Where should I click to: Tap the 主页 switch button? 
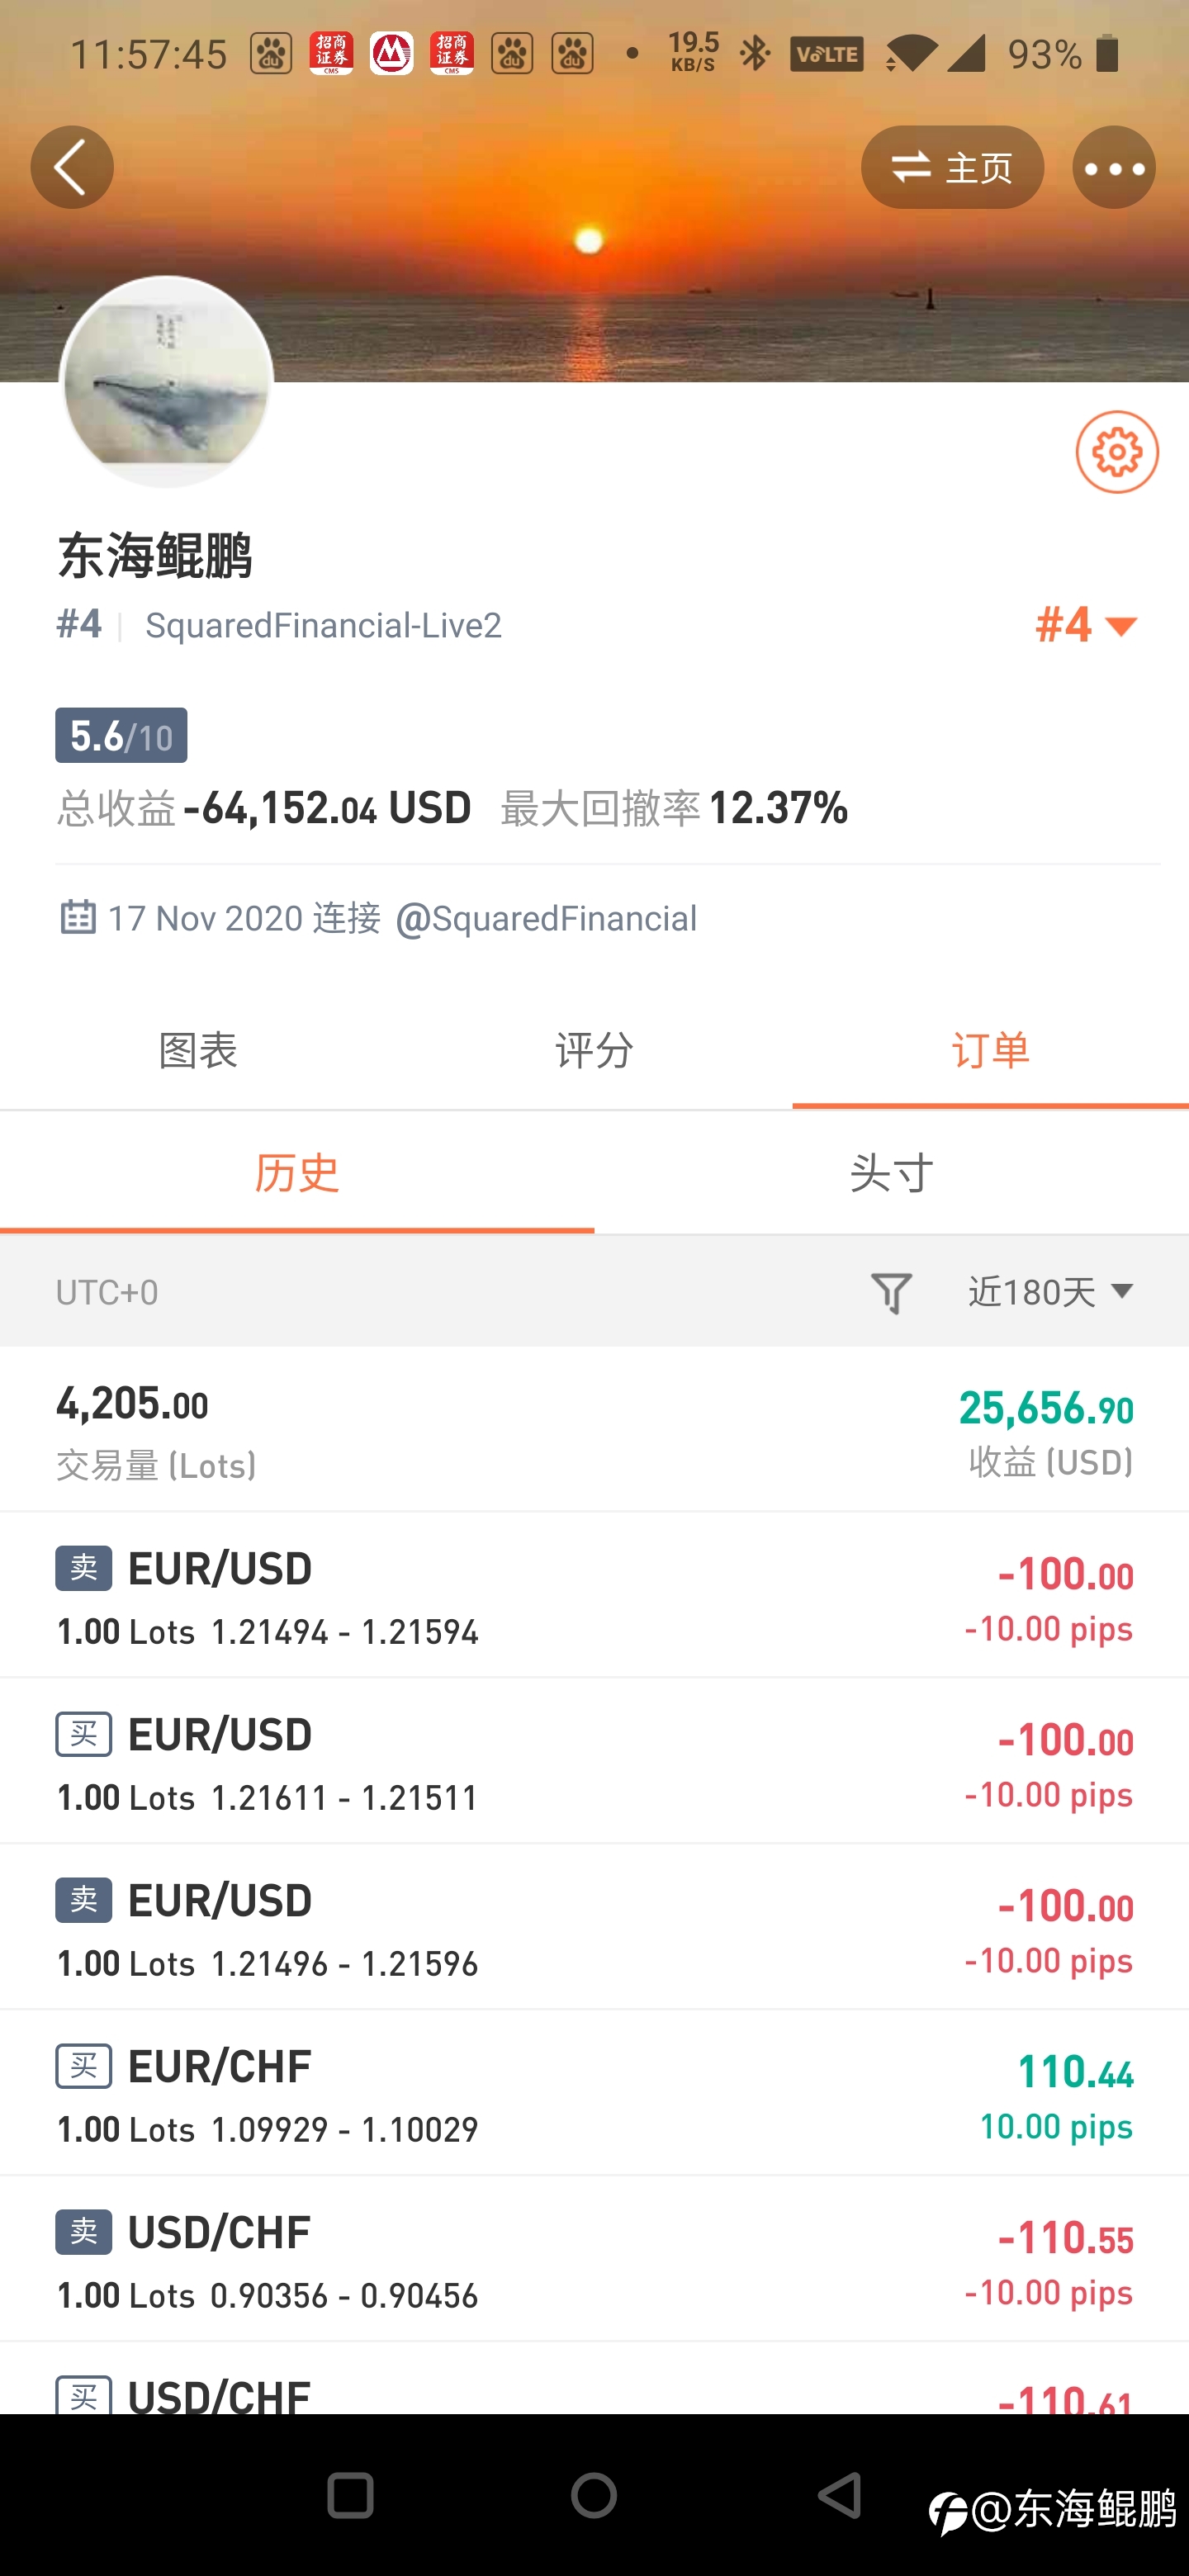click(x=952, y=167)
